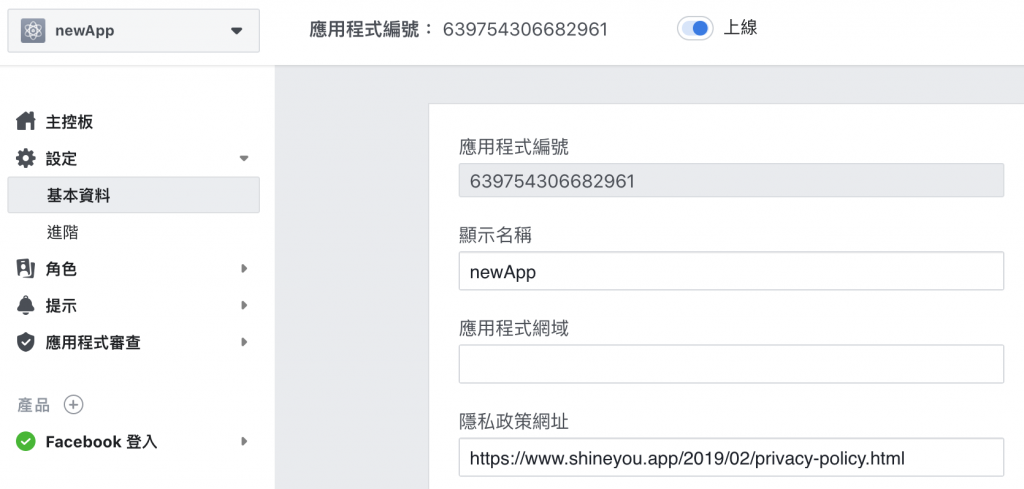
Task: Expand the 應用程式審查 submenu arrow
Action: pos(243,342)
